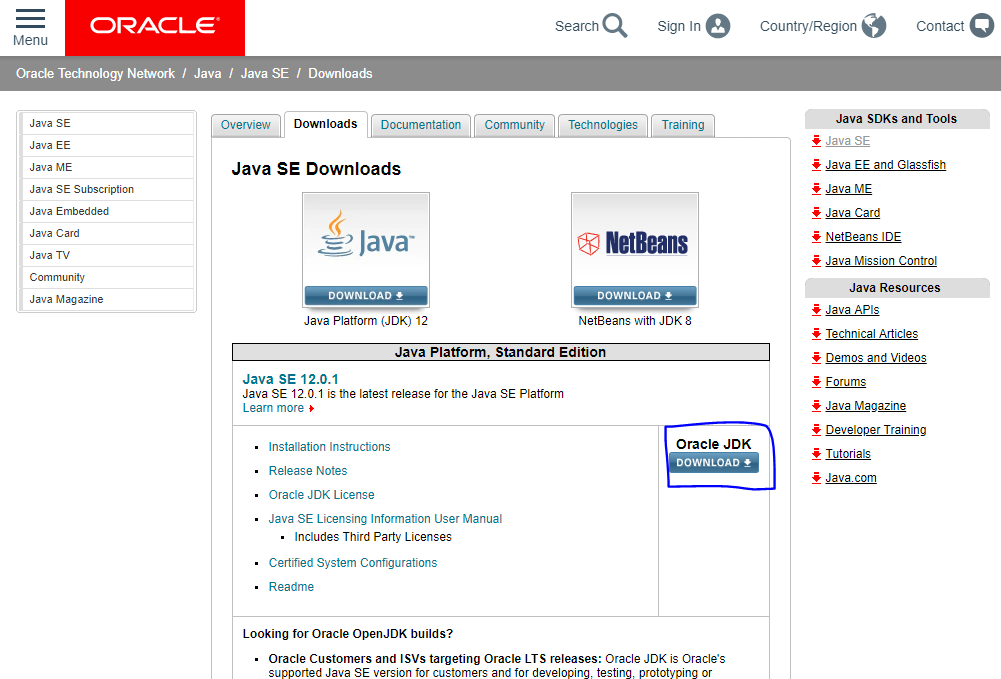The height and width of the screenshot is (679, 1001).
Task: Click red arrow icon beside Java ME link
Action: coord(816,189)
